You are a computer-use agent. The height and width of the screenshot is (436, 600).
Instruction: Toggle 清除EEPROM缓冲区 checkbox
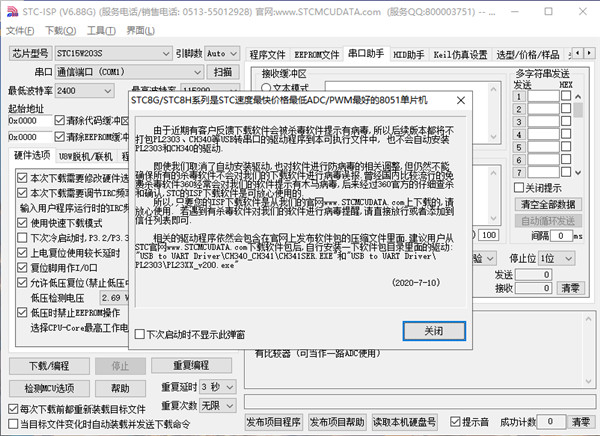coord(59,137)
